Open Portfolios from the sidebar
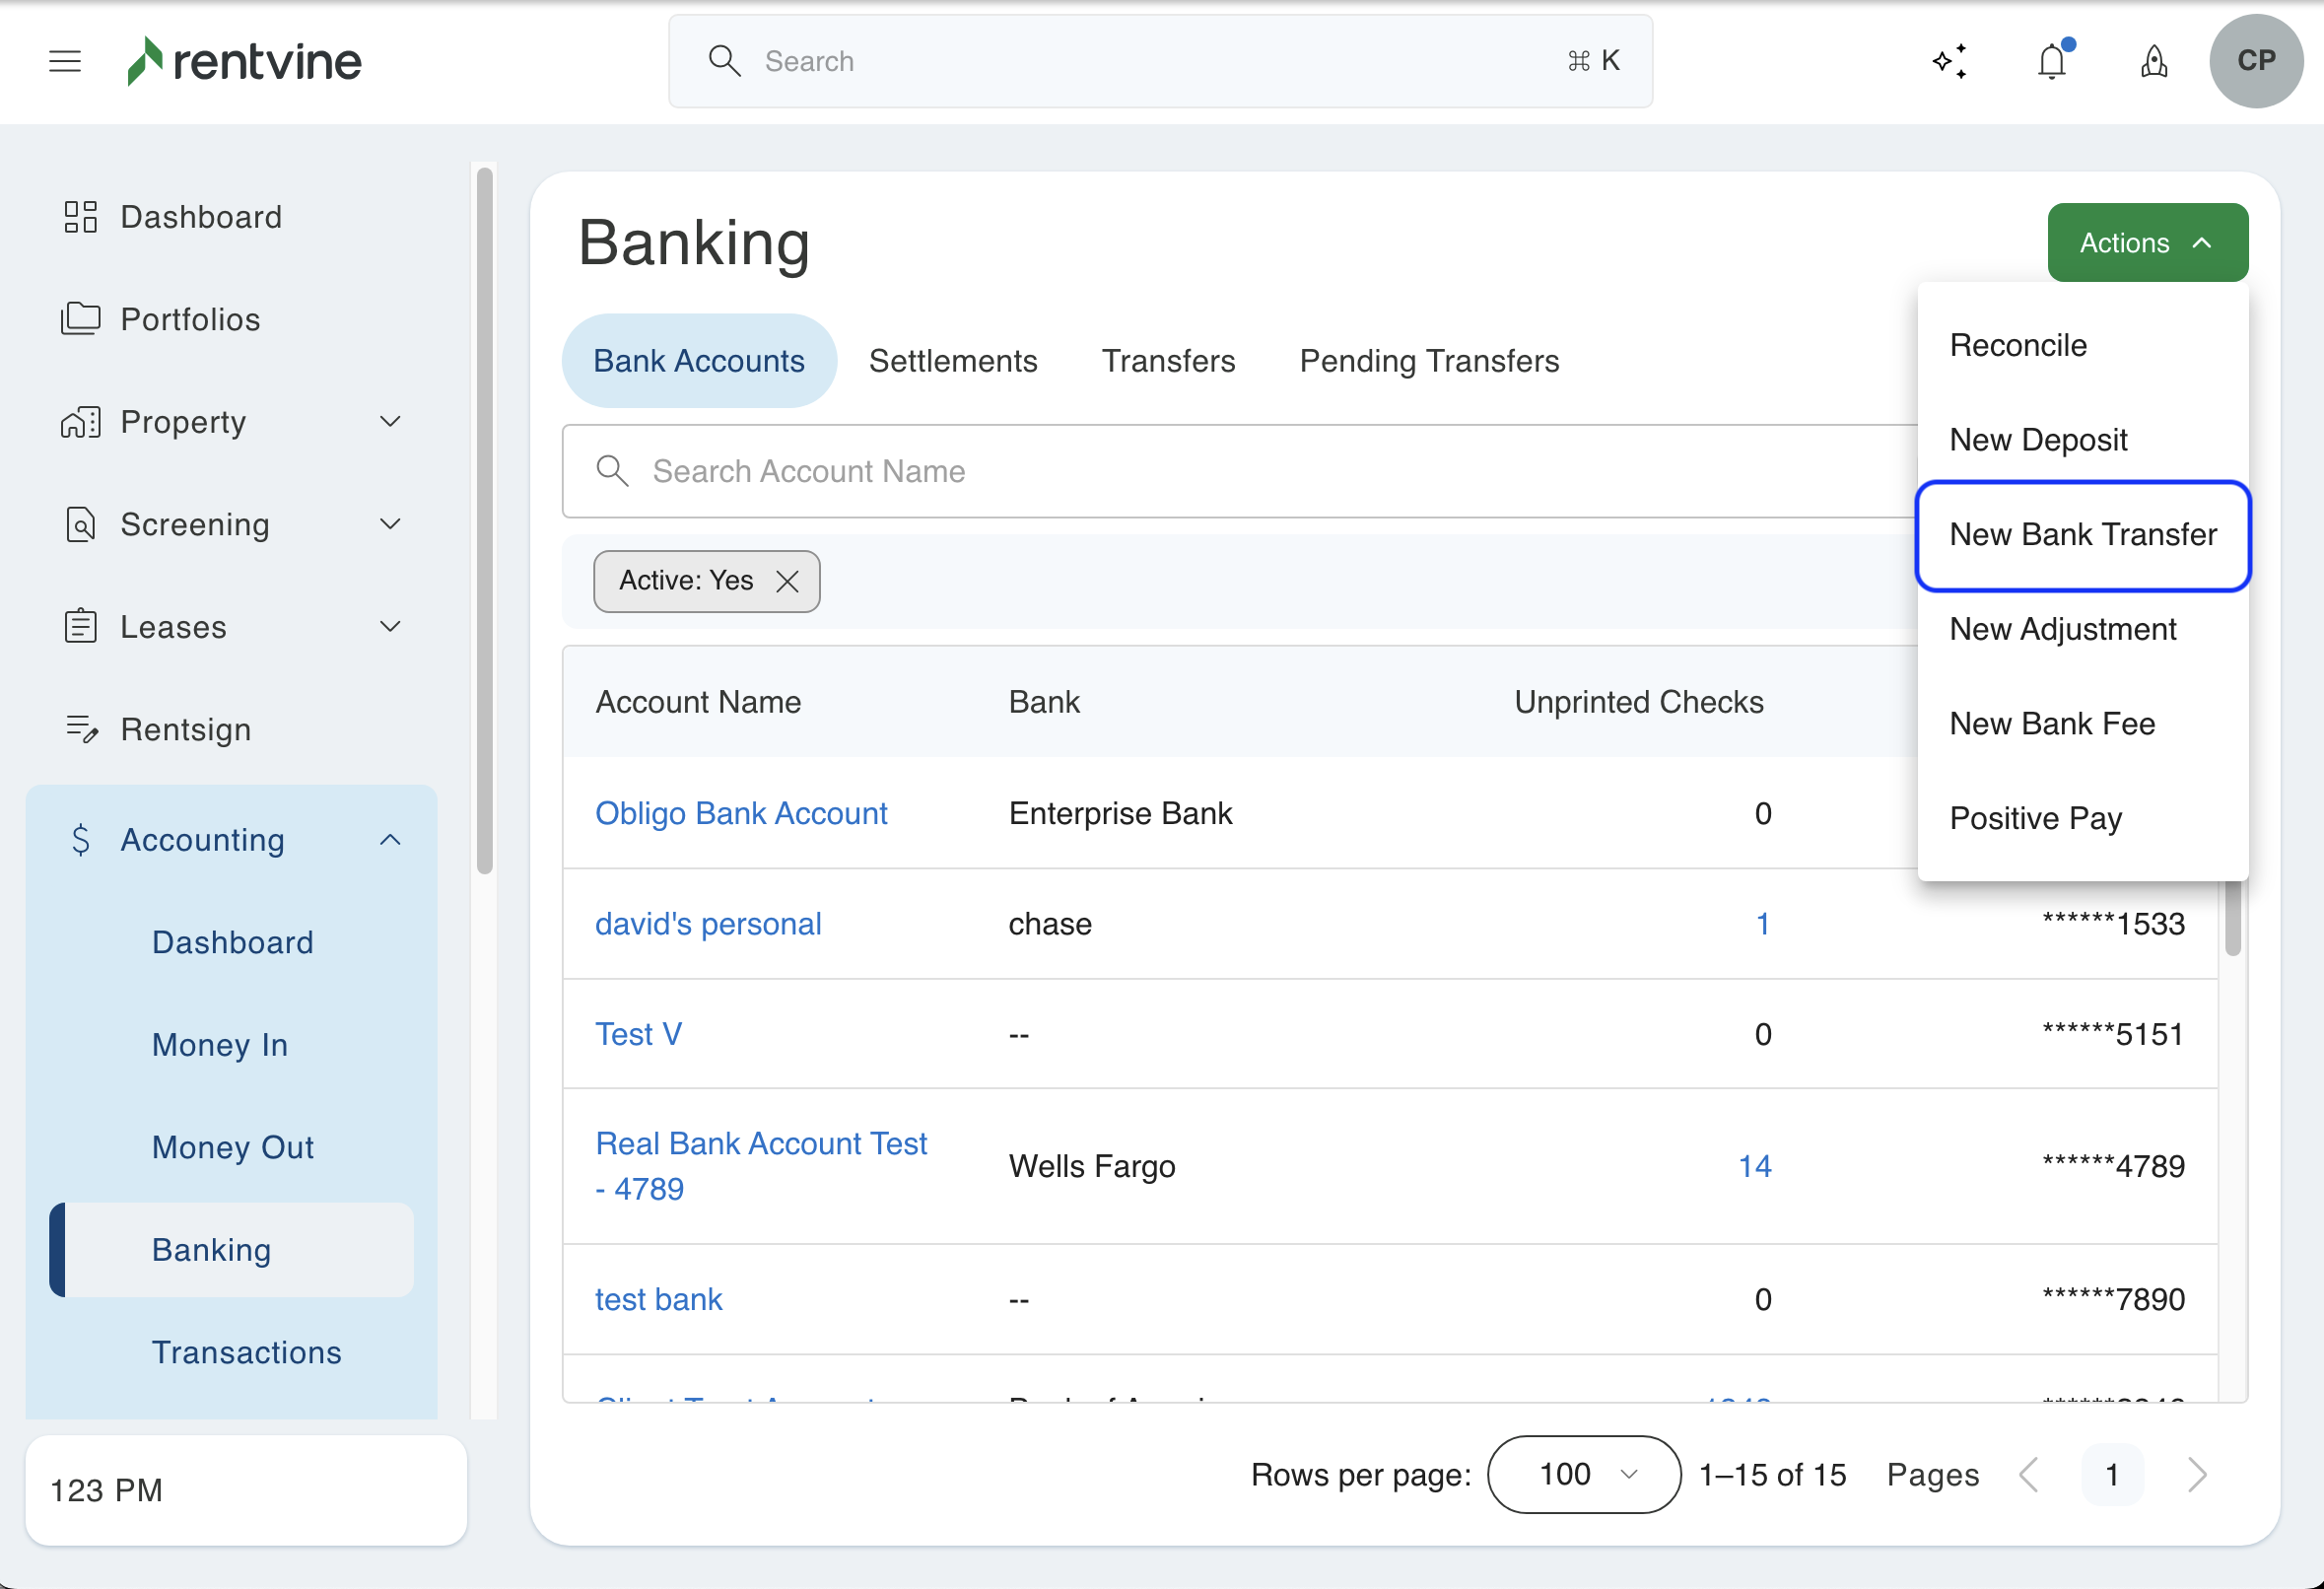 (x=190, y=319)
